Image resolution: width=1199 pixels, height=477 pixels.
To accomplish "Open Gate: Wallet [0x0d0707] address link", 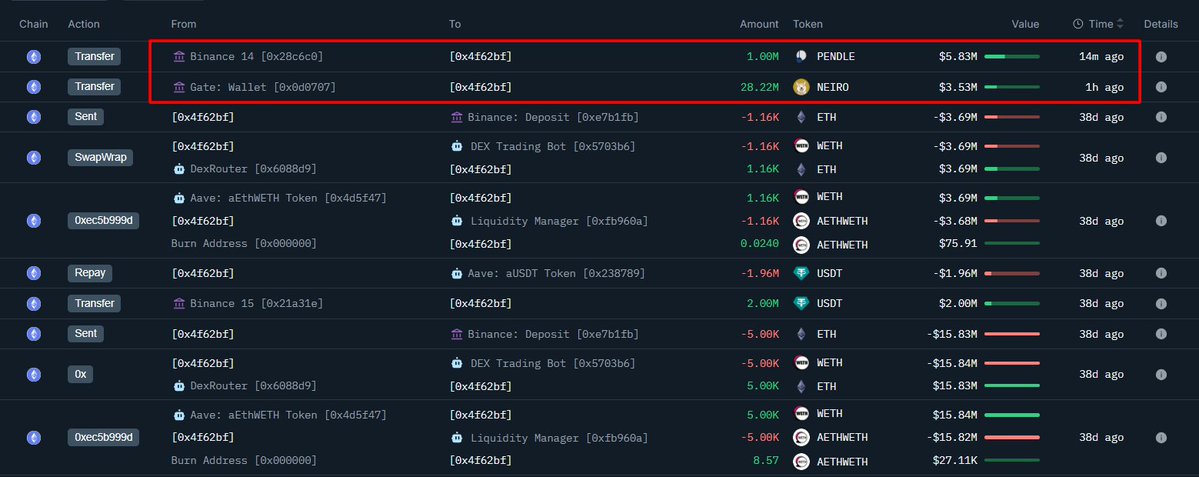I will [263, 87].
